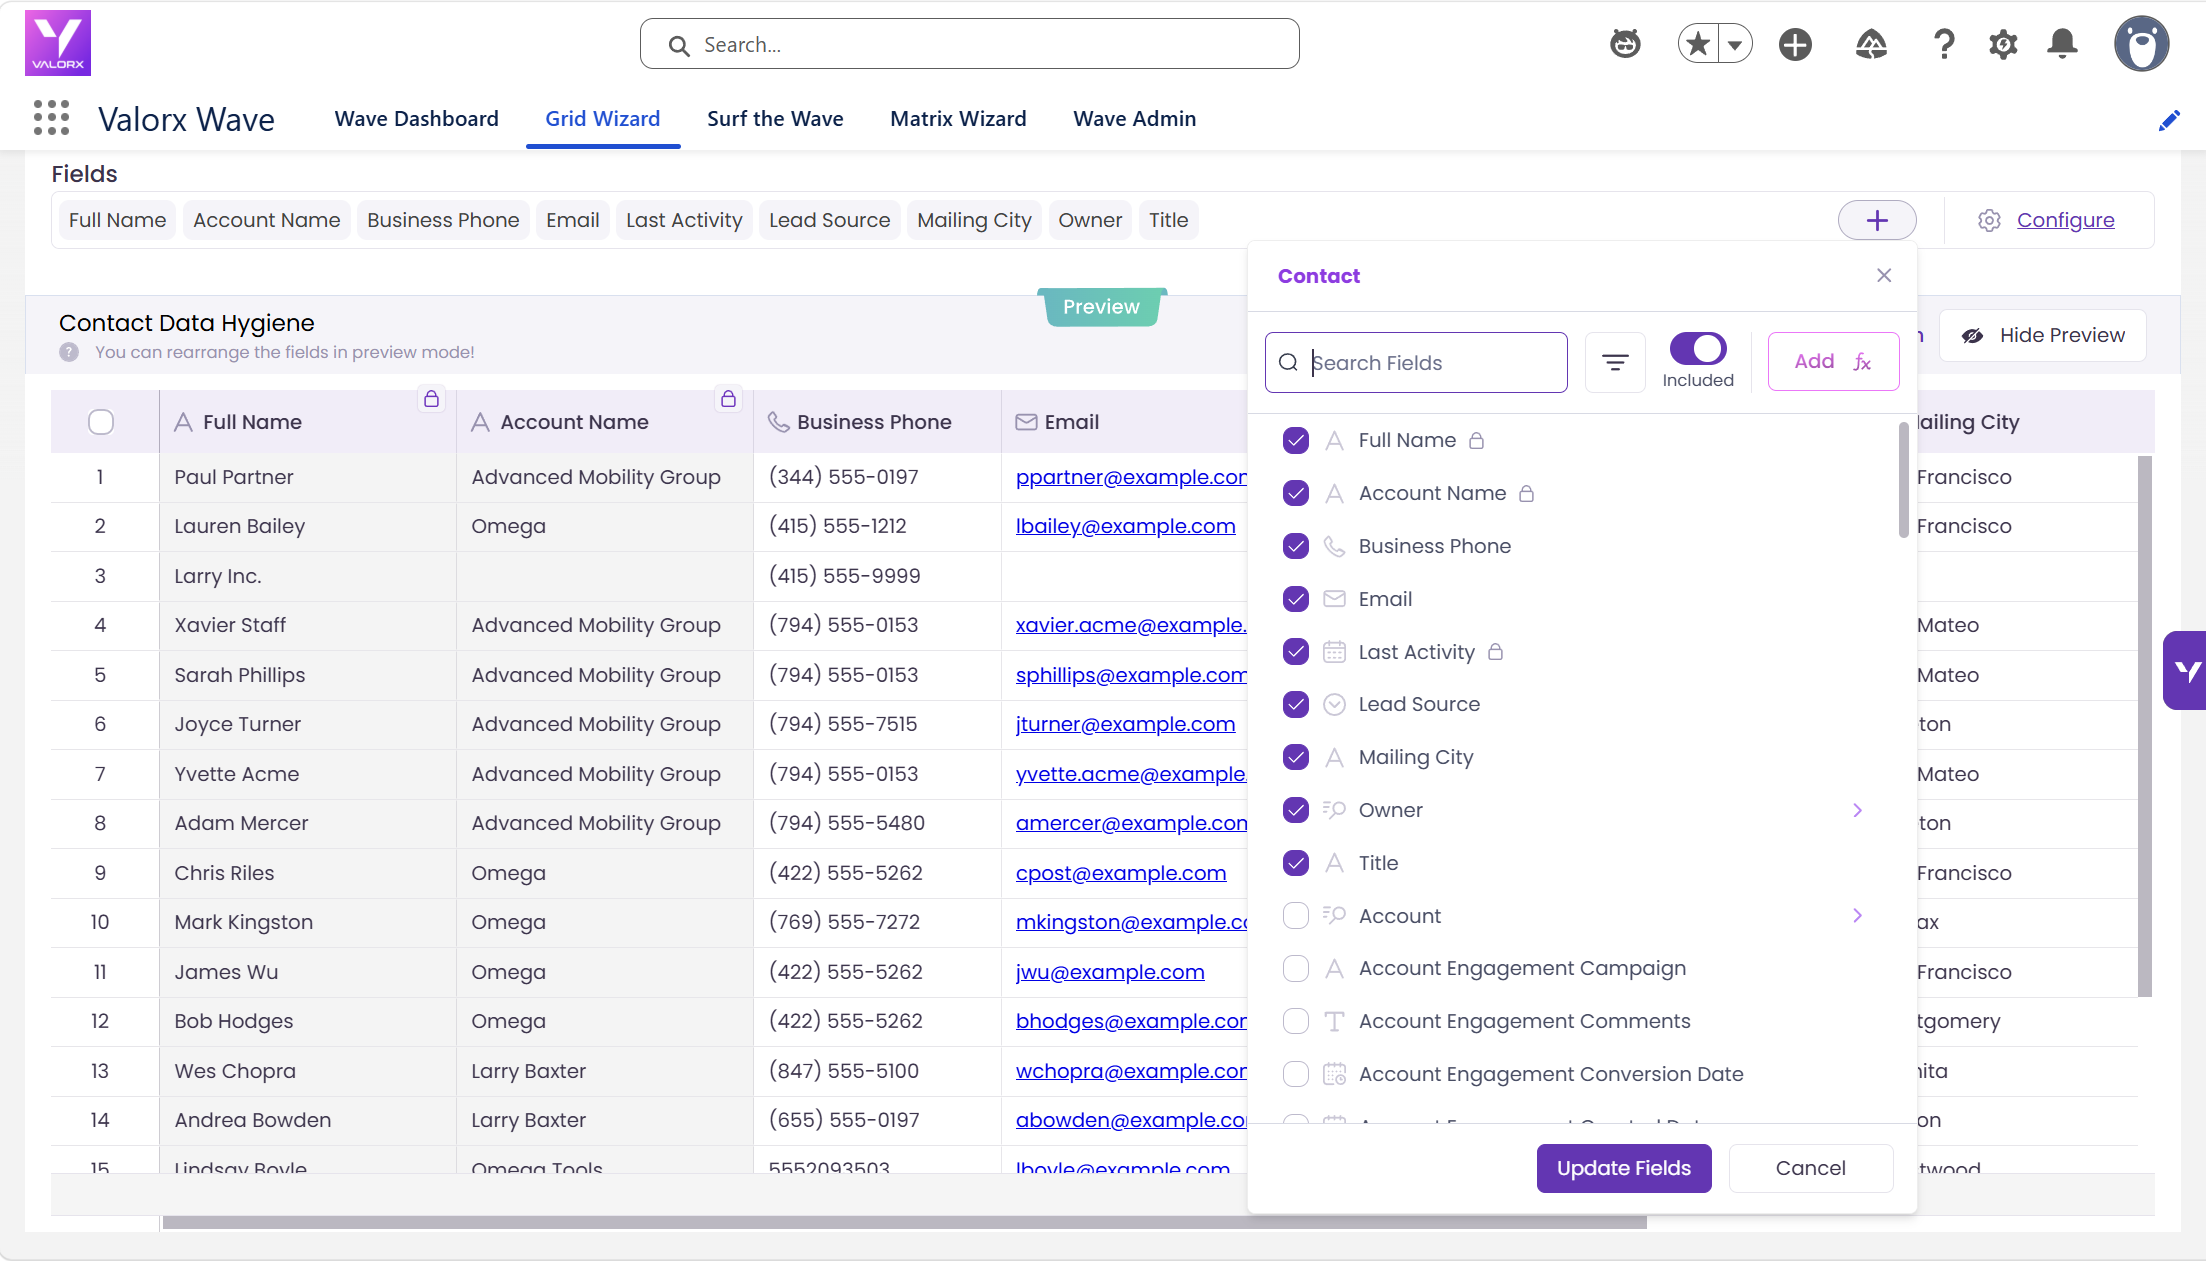The image size is (2206, 1263).
Task: Click the Configure gear icon
Action: pyautogui.click(x=1989, y=220)
